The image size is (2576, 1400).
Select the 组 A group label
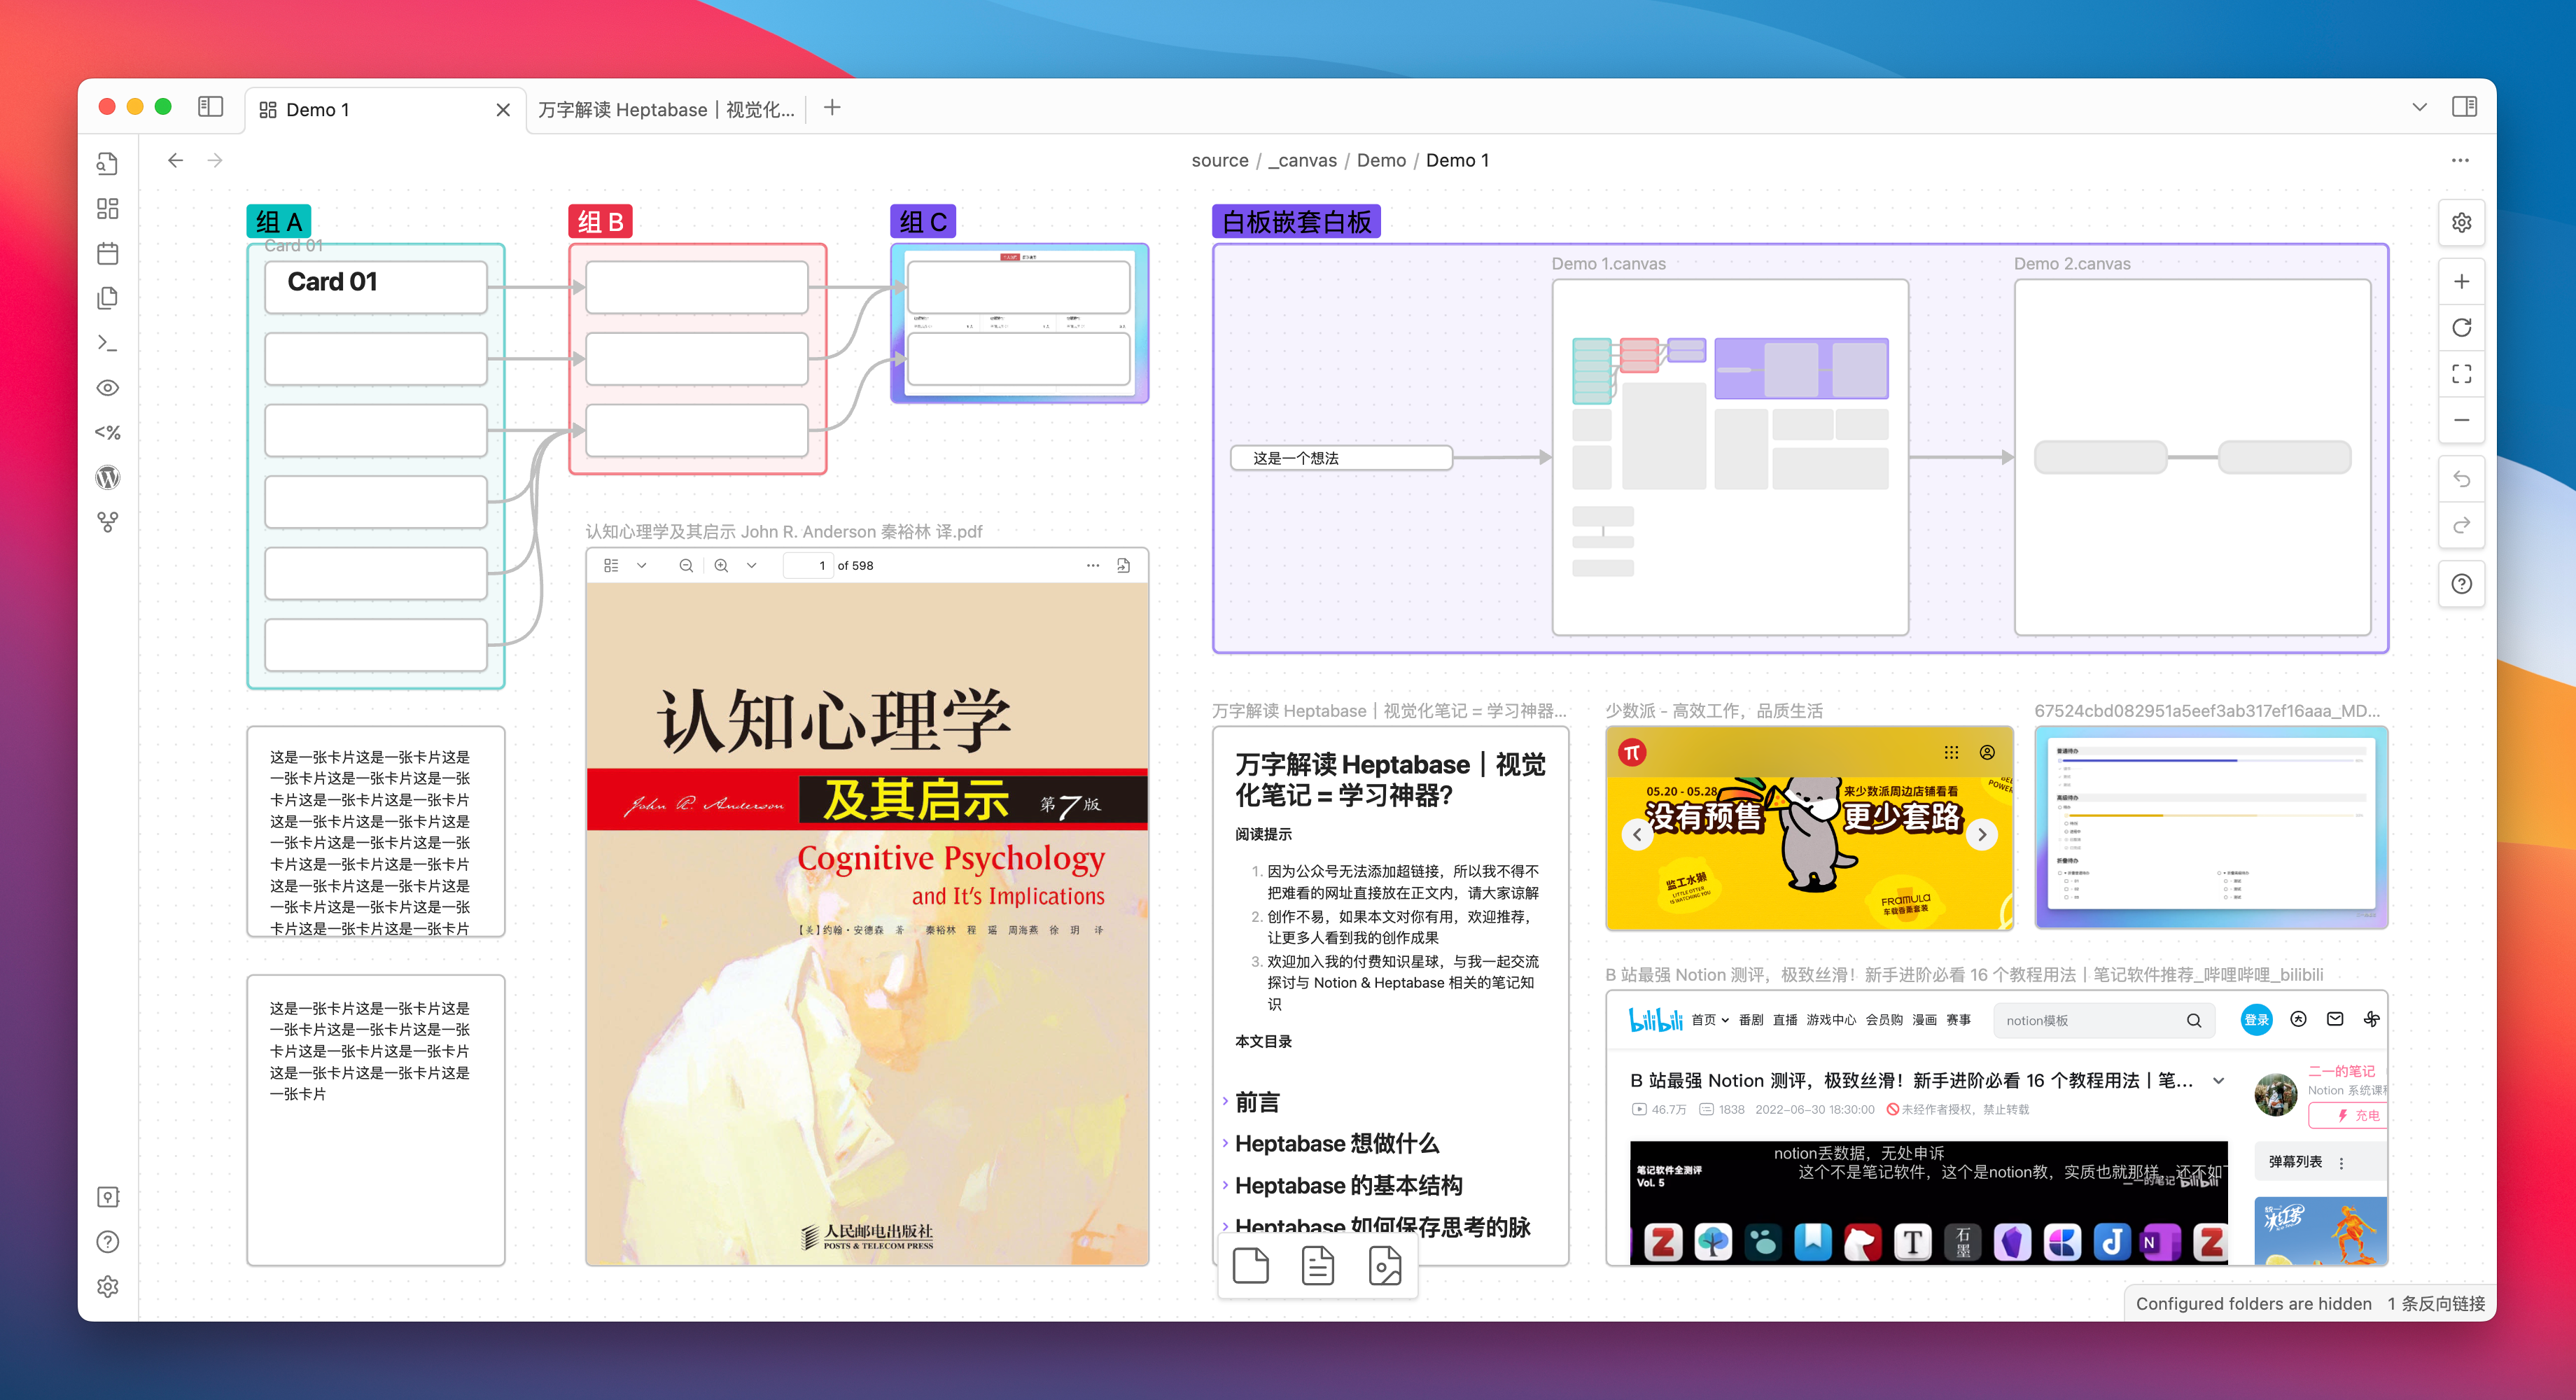click(x=279, y=221)
